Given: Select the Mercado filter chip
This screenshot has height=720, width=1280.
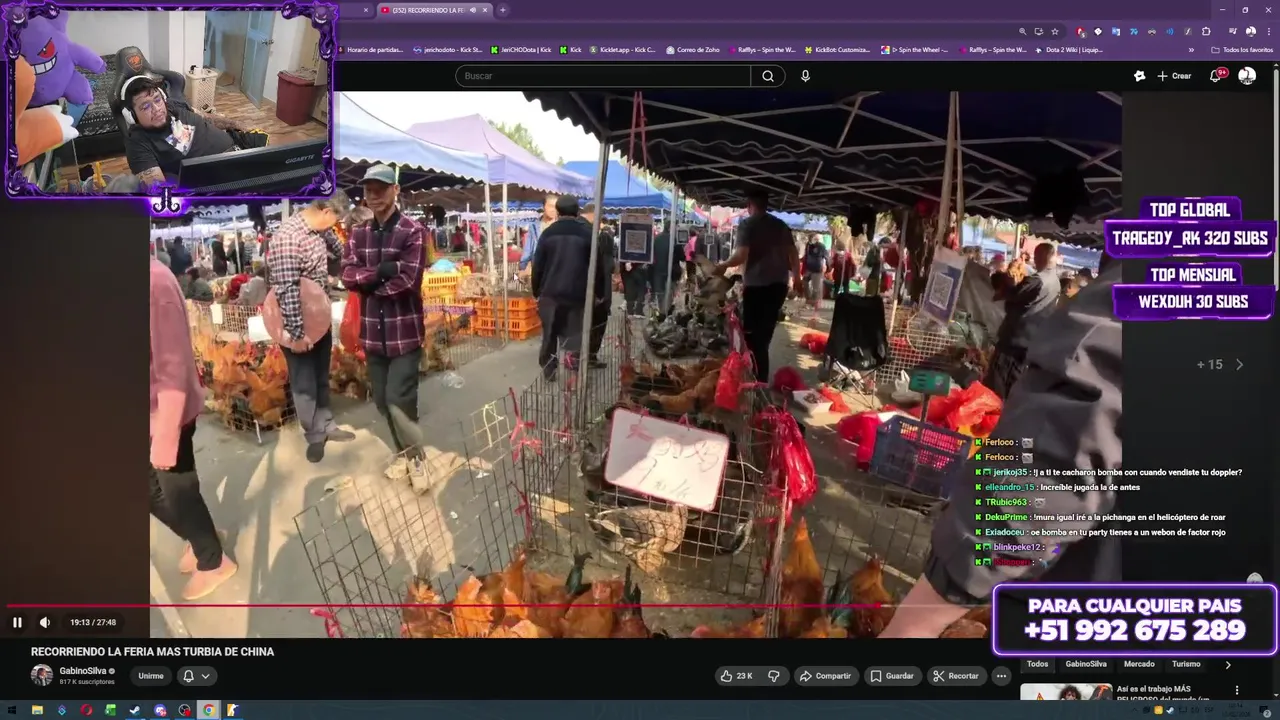Looking at the screenshot, I should 1139,664.
